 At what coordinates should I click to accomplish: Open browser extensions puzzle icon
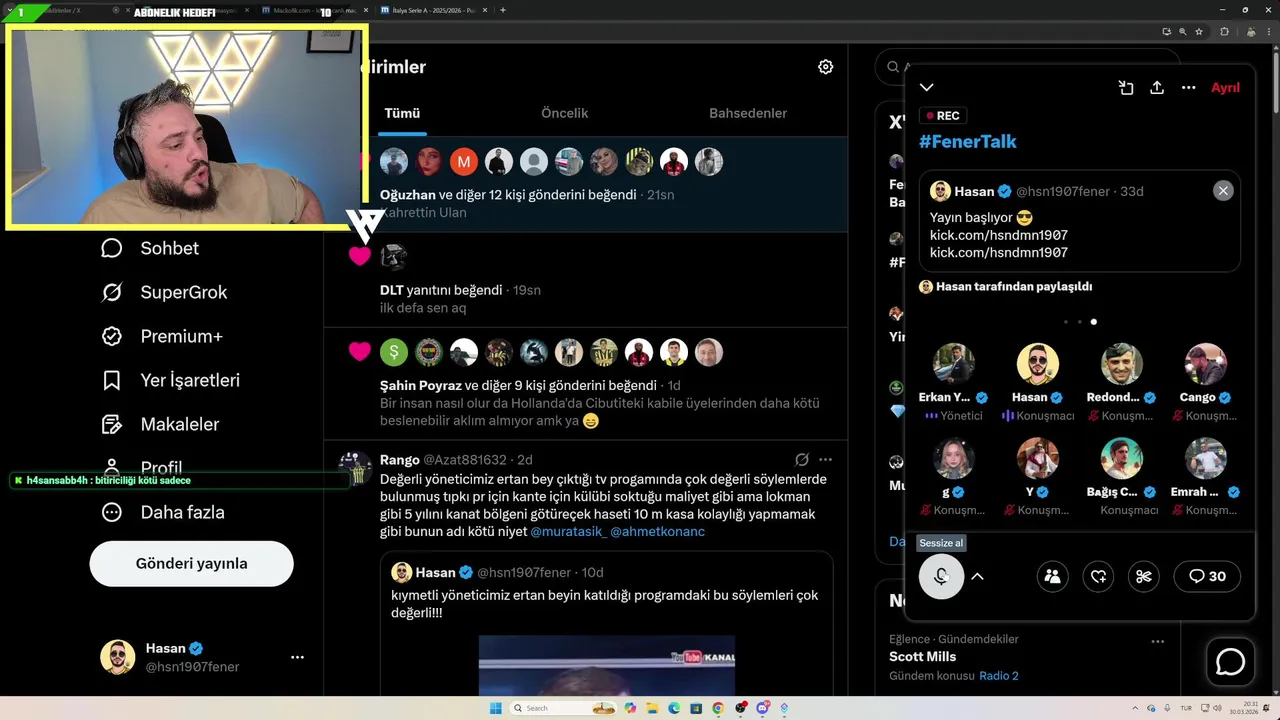[1224, 31]
